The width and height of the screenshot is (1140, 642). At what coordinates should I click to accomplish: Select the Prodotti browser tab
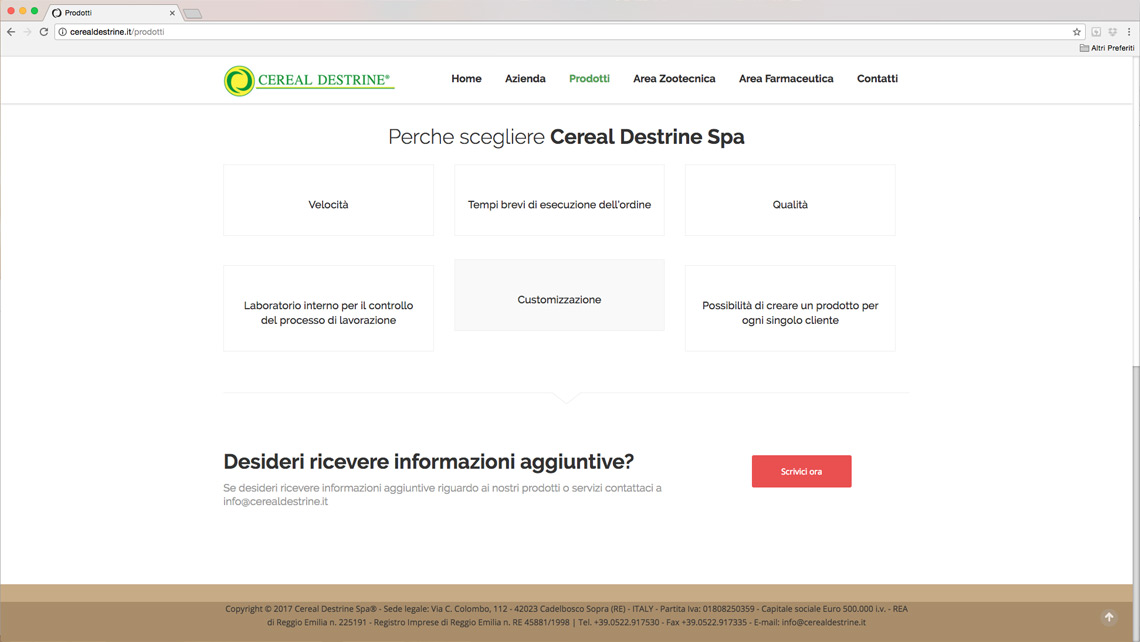tap(113, 13)
